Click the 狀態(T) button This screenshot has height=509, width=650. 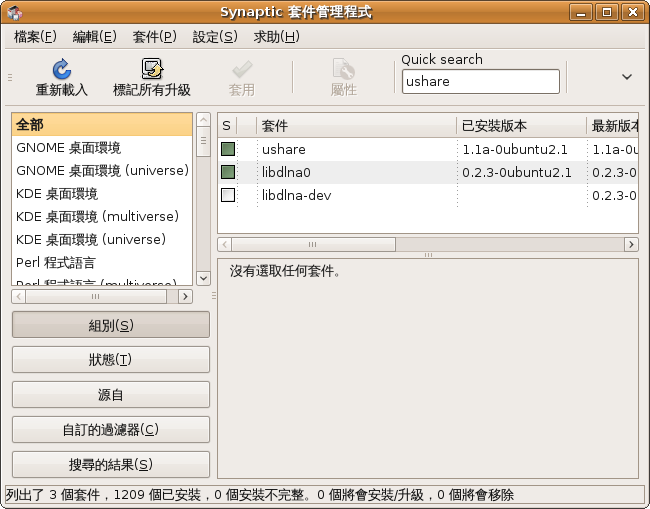111,359
